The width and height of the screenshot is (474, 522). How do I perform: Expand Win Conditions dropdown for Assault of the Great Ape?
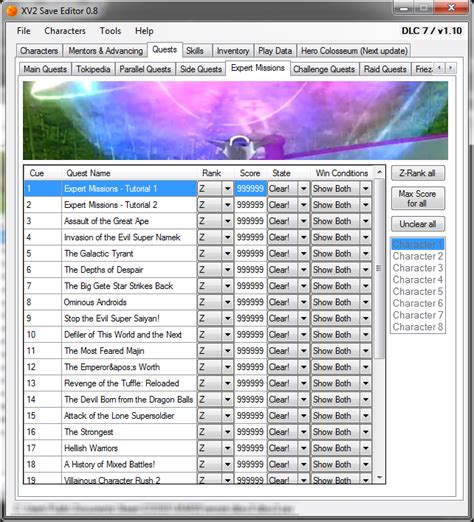click(366, 221)
